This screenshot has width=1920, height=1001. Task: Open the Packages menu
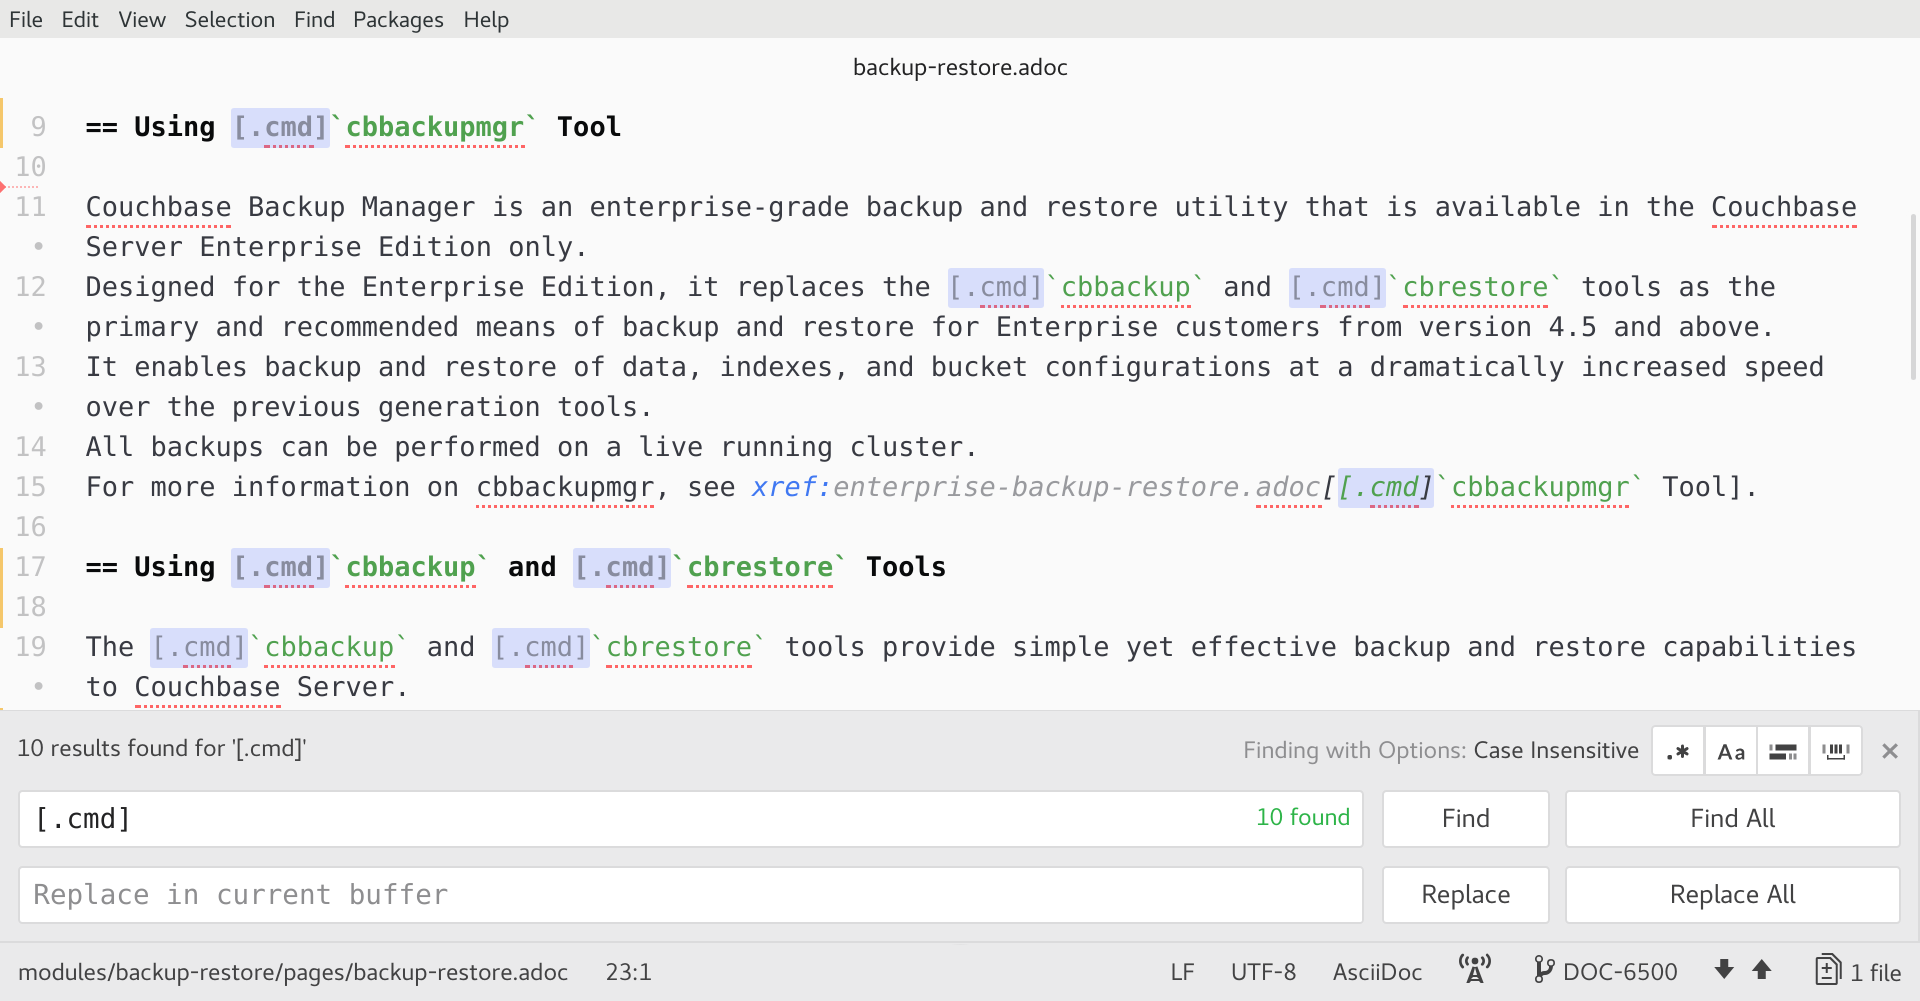coord(398,20)
